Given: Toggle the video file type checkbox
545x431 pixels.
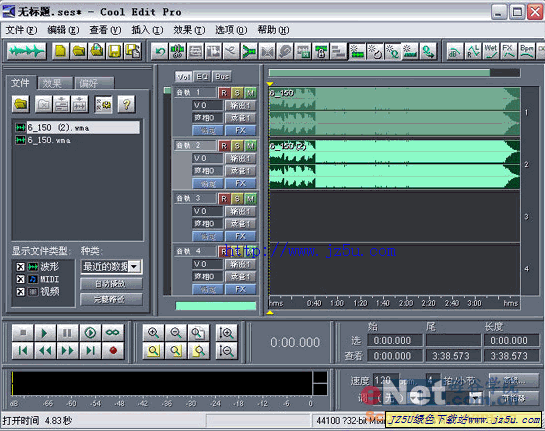Looking at the screenshot, I should (20, 292).
